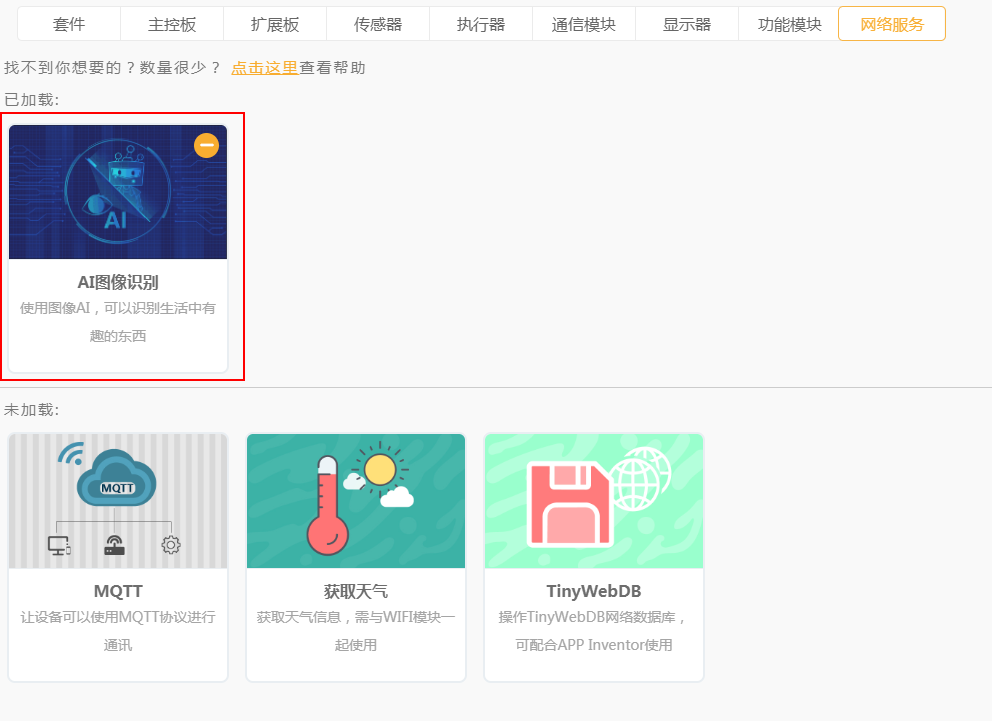Screen dimensions: 992x721
Task: Follow the 点击这里 help link
Action: [x=264, y=68]
